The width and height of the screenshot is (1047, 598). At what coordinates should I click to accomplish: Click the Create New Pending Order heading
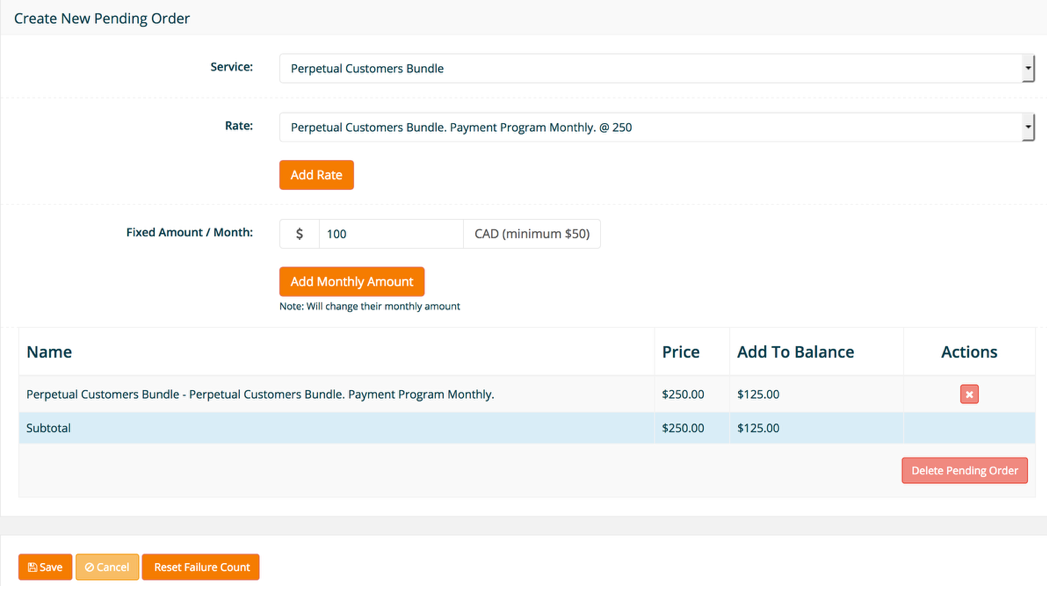click(x=101, y=19)
